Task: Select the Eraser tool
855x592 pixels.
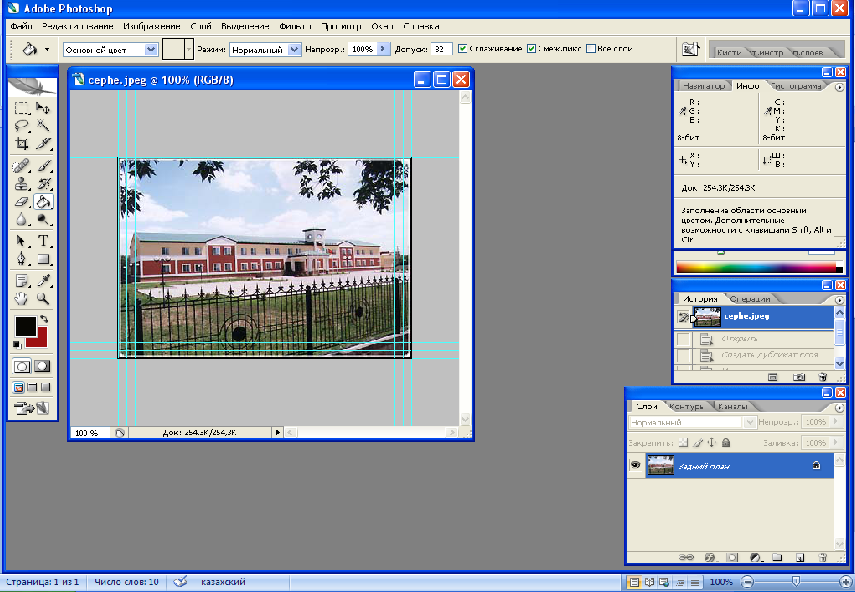Action: coord(22,202)
